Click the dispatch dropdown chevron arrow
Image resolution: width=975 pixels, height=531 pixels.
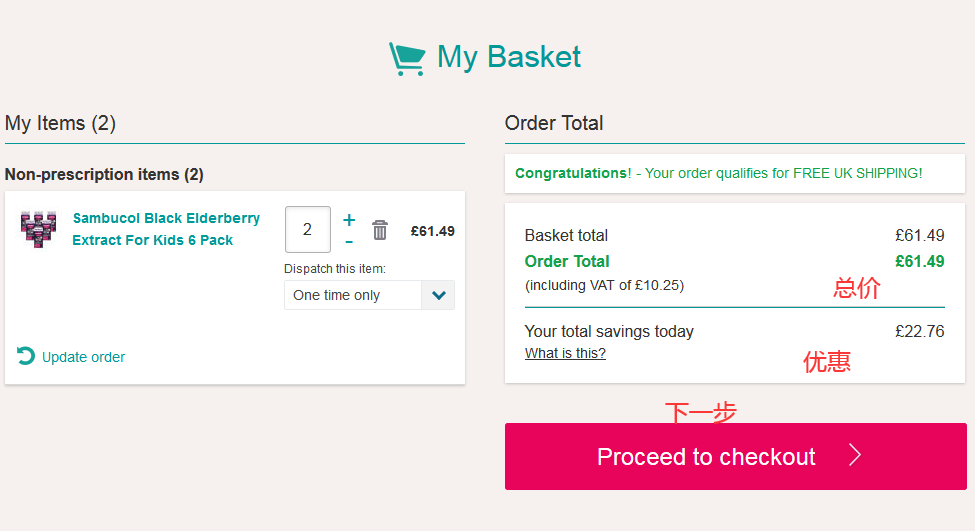(438, 295)
